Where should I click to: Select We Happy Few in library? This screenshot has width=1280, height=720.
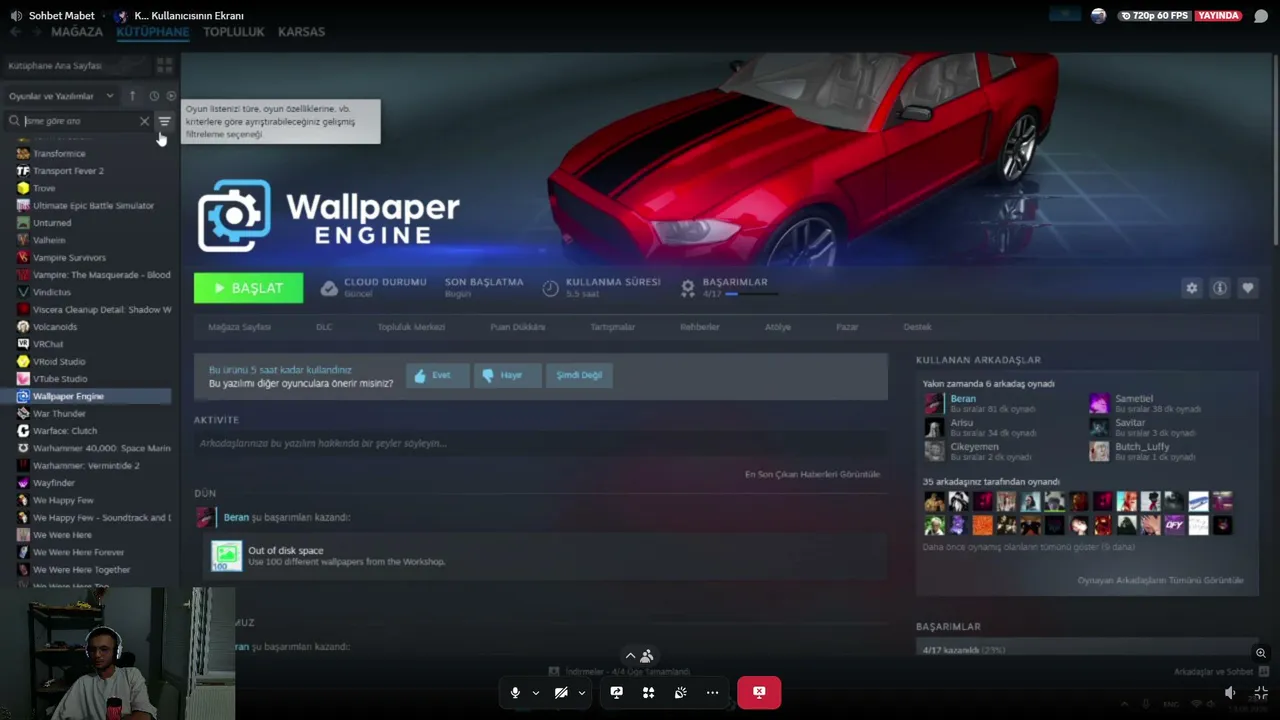pos(63,500)
